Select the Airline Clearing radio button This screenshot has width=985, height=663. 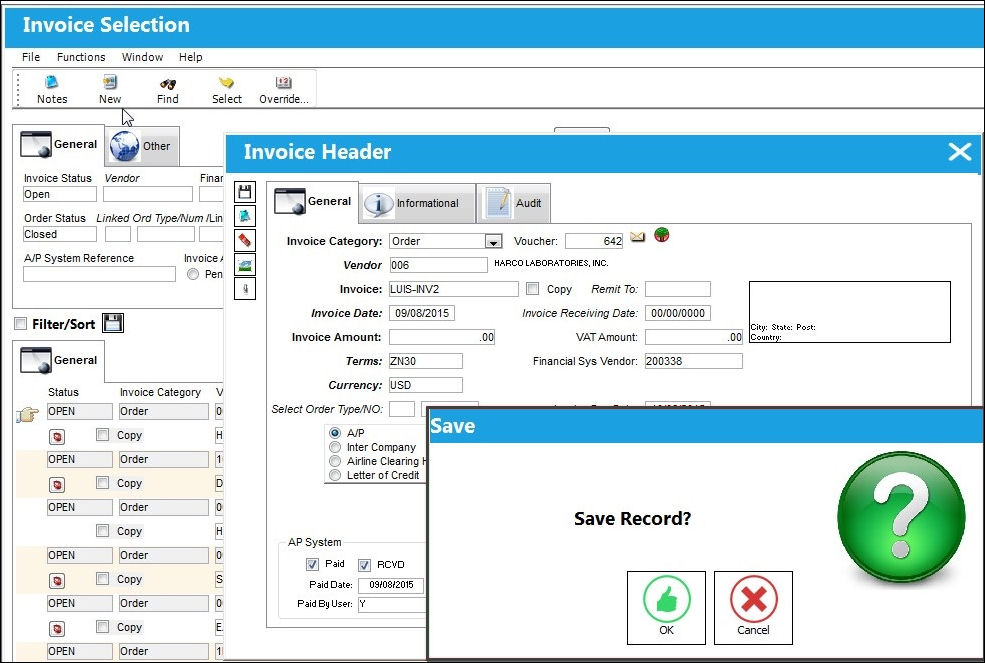click(x=335, y=461)
